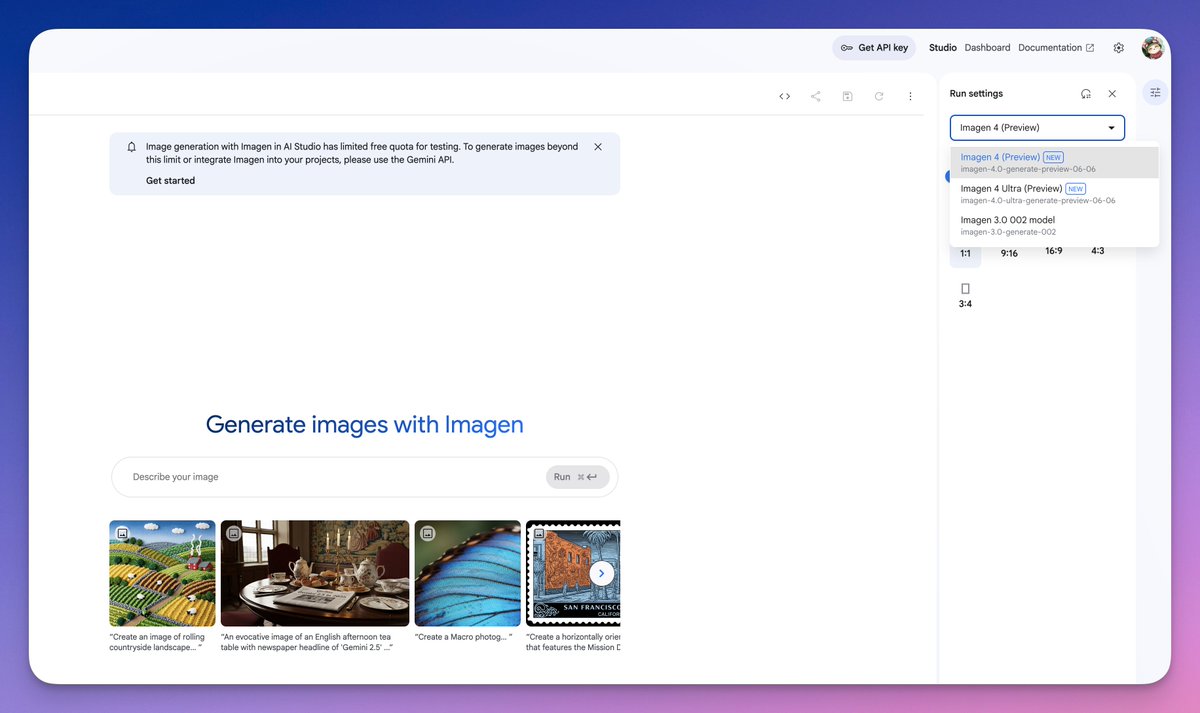Open the Dashboard tab
This screenshot has width=1200, height=713.
click(x=987, y=48)
